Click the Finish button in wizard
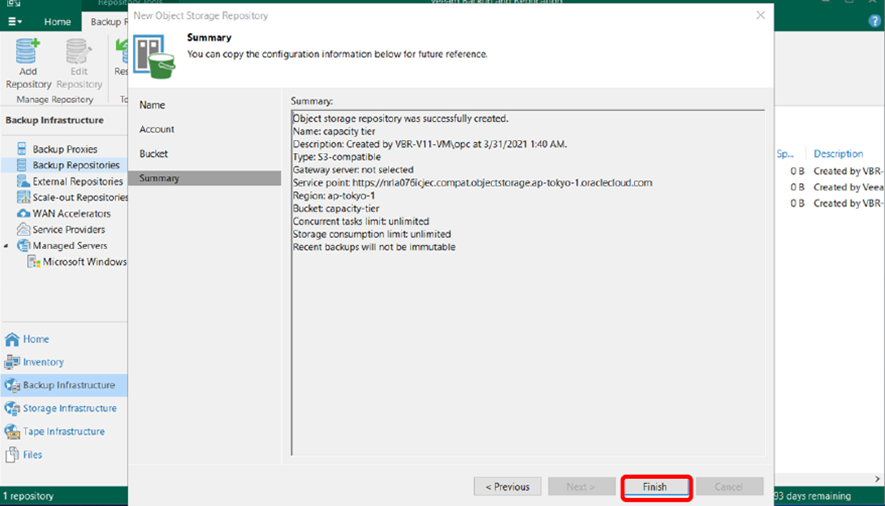 click(x=655, y=487)
